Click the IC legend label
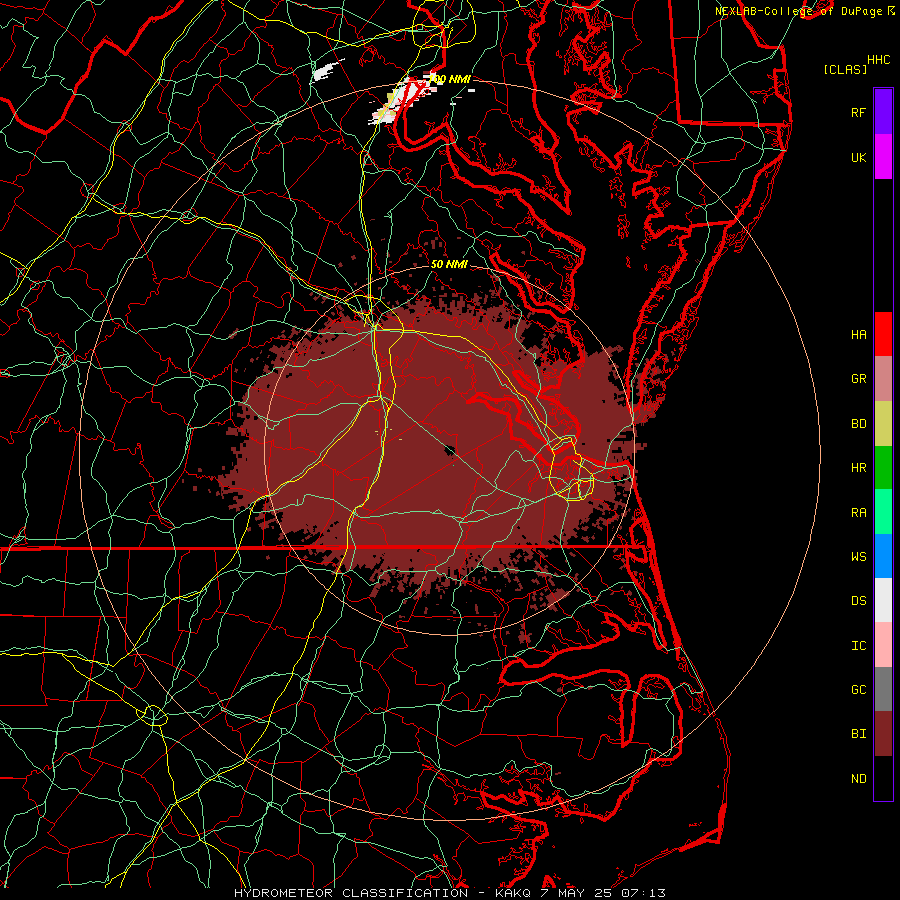Screen dimensions: 900x900 pyautogui.click(x=858, y=645)
